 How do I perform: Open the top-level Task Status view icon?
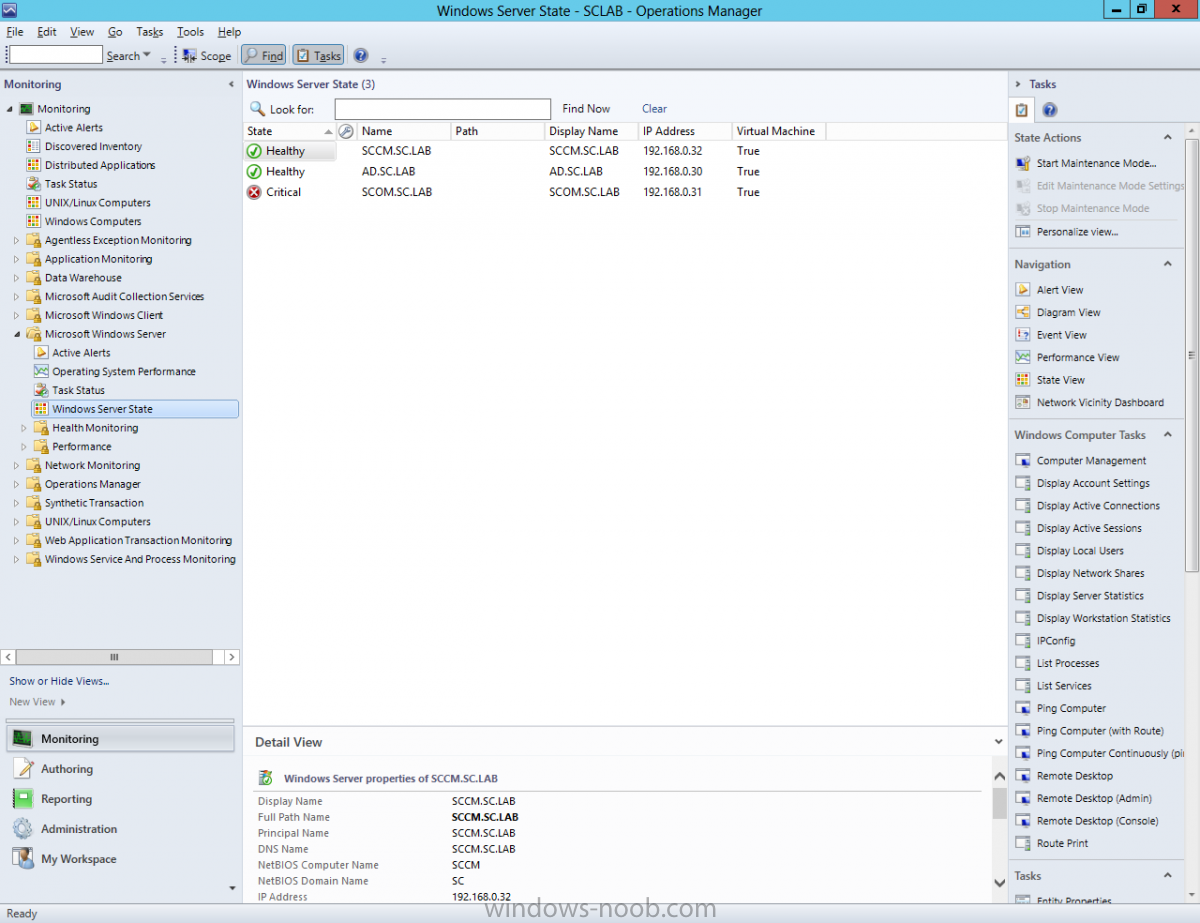[x=34, y=184]
